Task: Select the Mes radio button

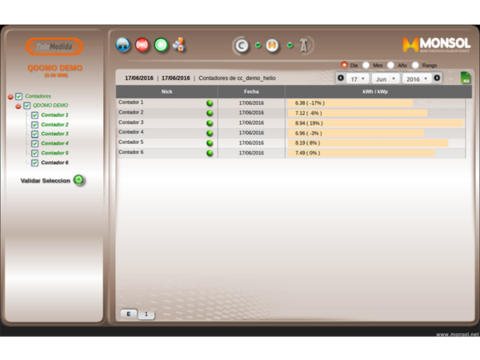Action: point(366,65)
